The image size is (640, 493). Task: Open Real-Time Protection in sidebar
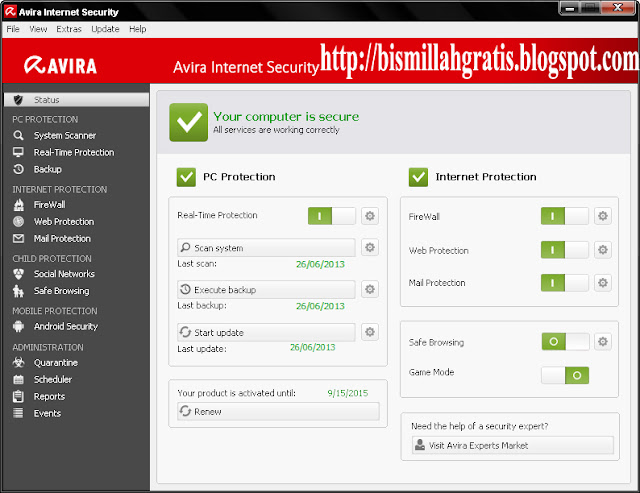pyautogui.click(x=74, y=152)
